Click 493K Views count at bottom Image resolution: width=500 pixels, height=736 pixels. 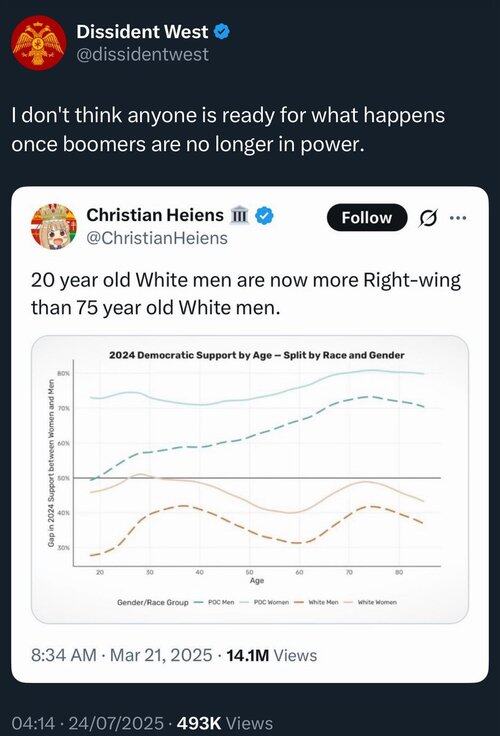pos(224,723)
